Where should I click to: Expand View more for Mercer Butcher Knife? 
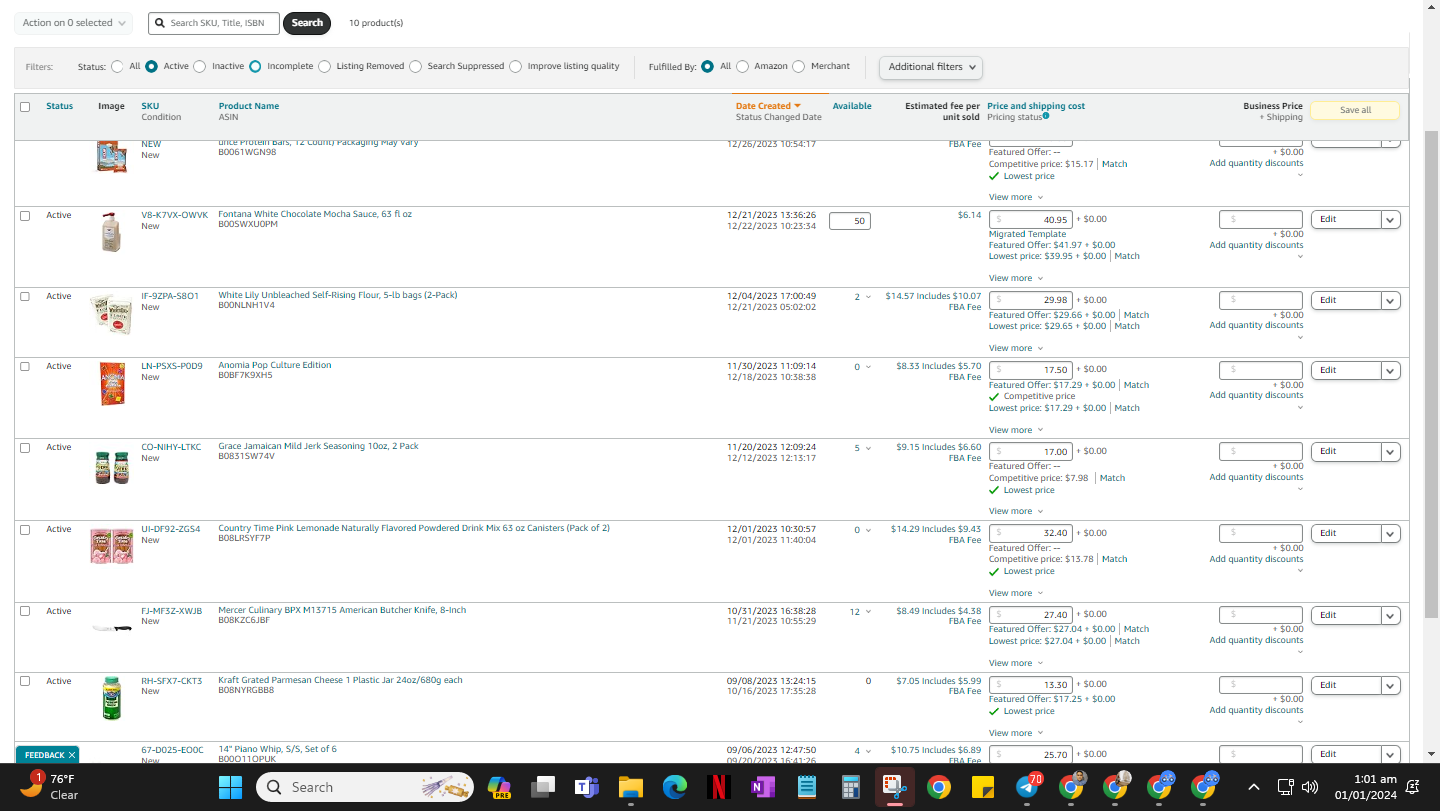pos(1016,664)
